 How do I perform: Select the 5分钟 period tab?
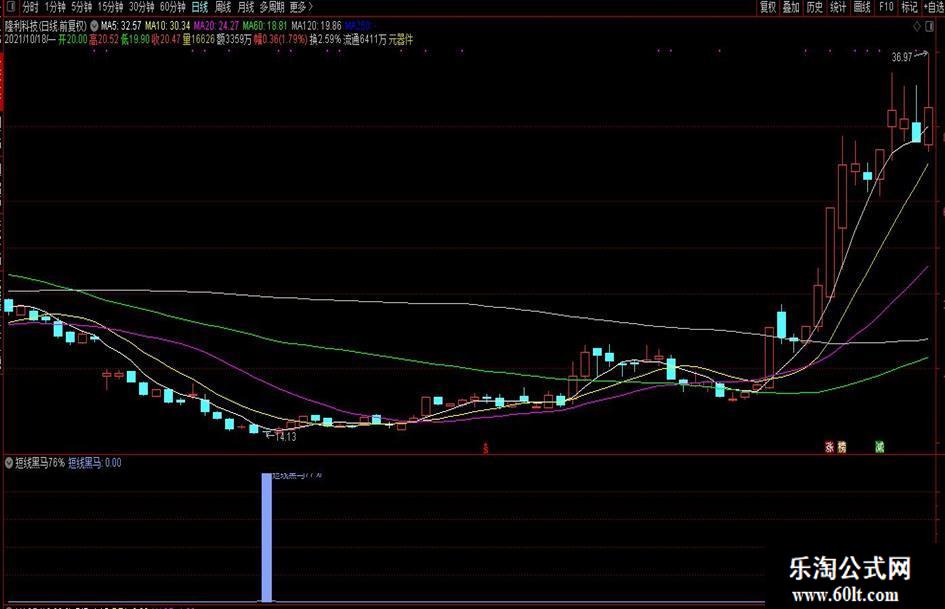coord(81,7)
